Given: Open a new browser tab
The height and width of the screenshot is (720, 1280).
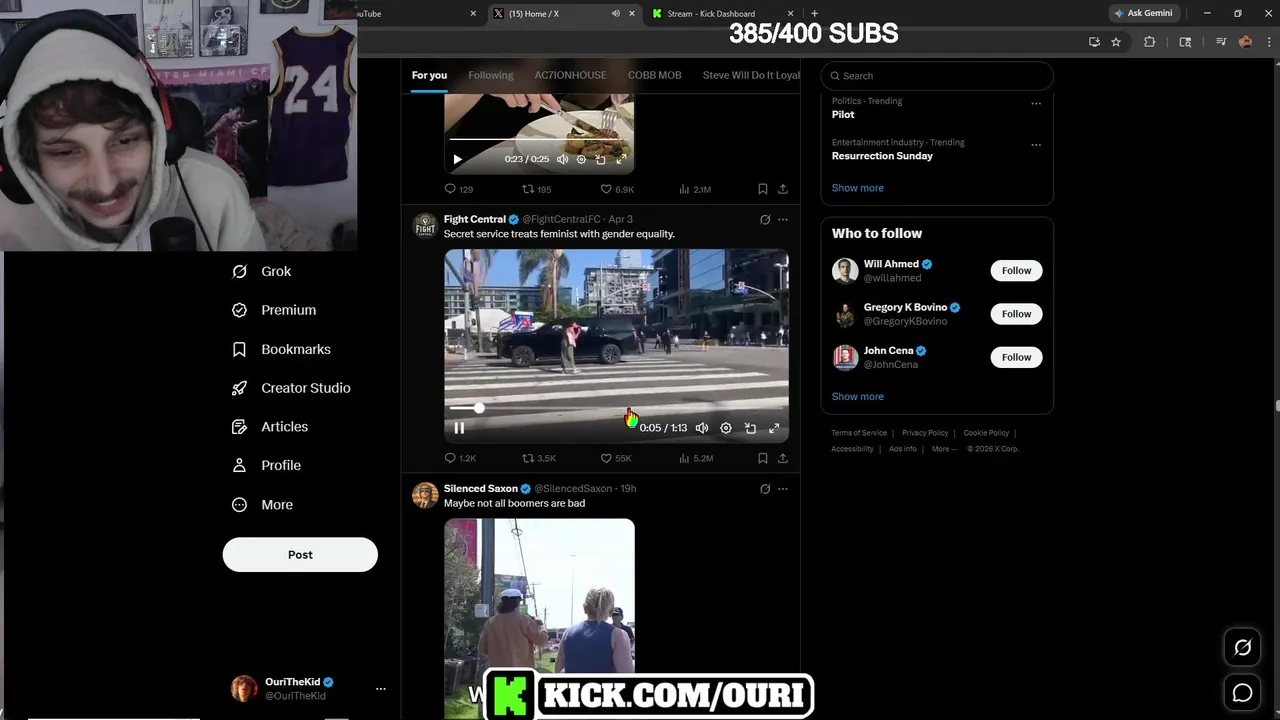Looking at the screenshot, I should pos(814,13).
